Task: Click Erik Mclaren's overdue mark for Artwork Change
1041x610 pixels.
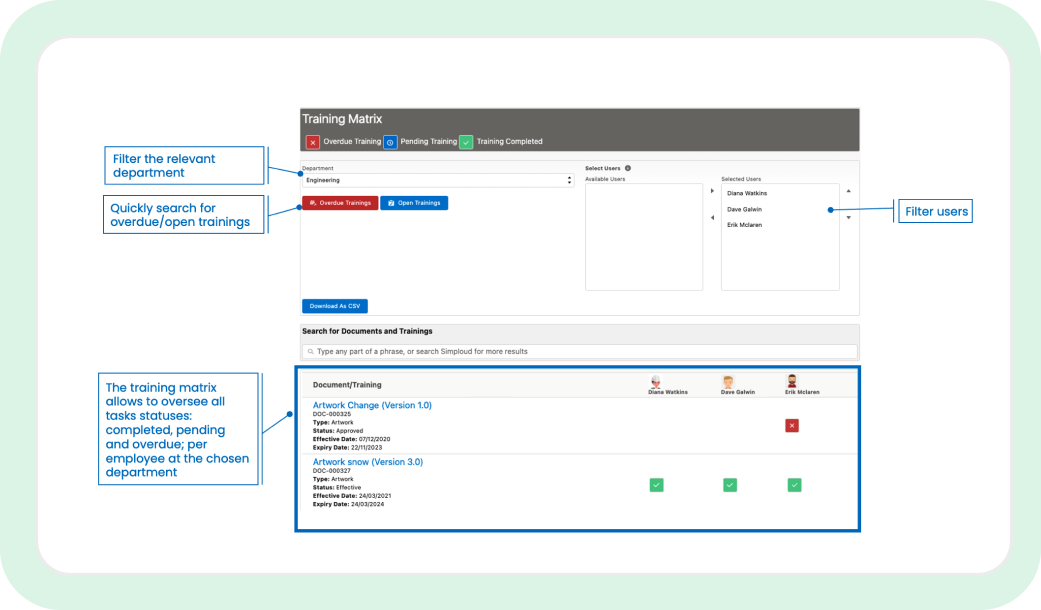Action: 792,425
